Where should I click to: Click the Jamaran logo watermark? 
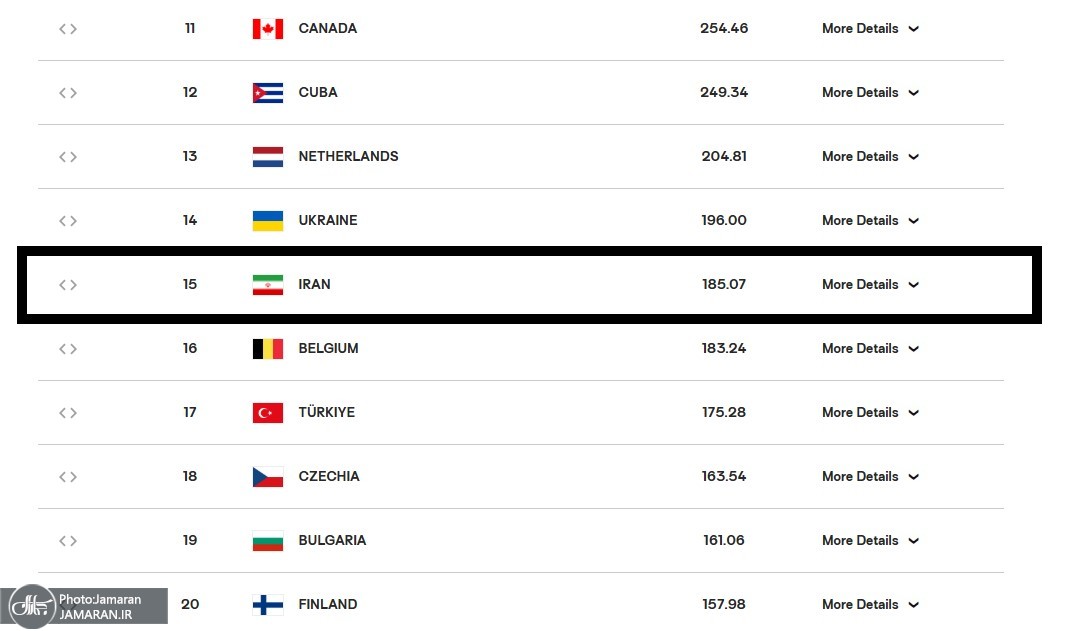(x=30, y=606)
